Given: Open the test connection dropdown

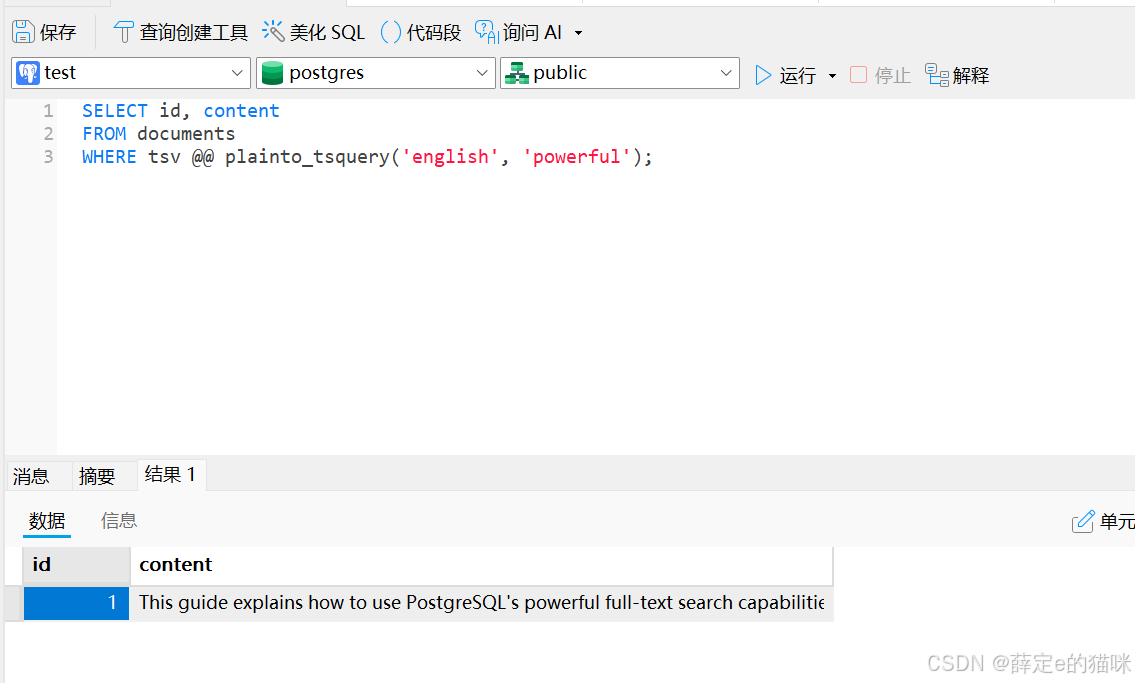Looking at the screenshot, I should [x=237, y=73].
